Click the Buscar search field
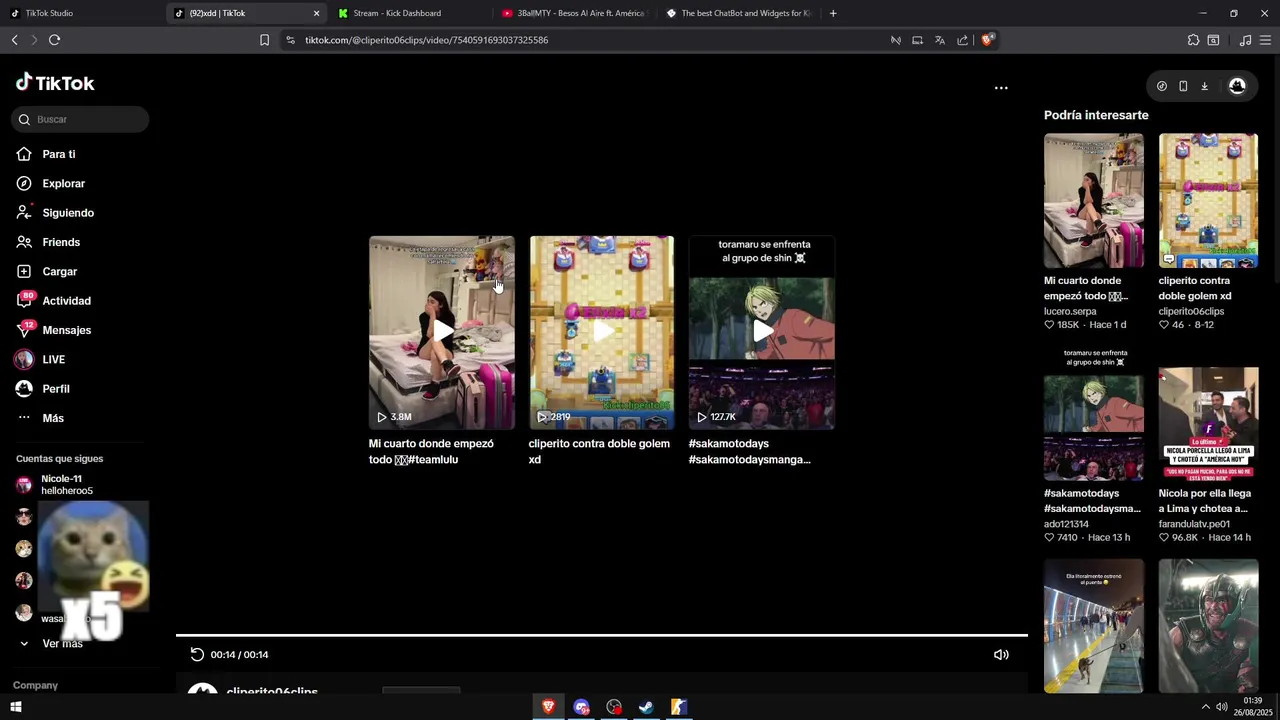 (80, 119)
